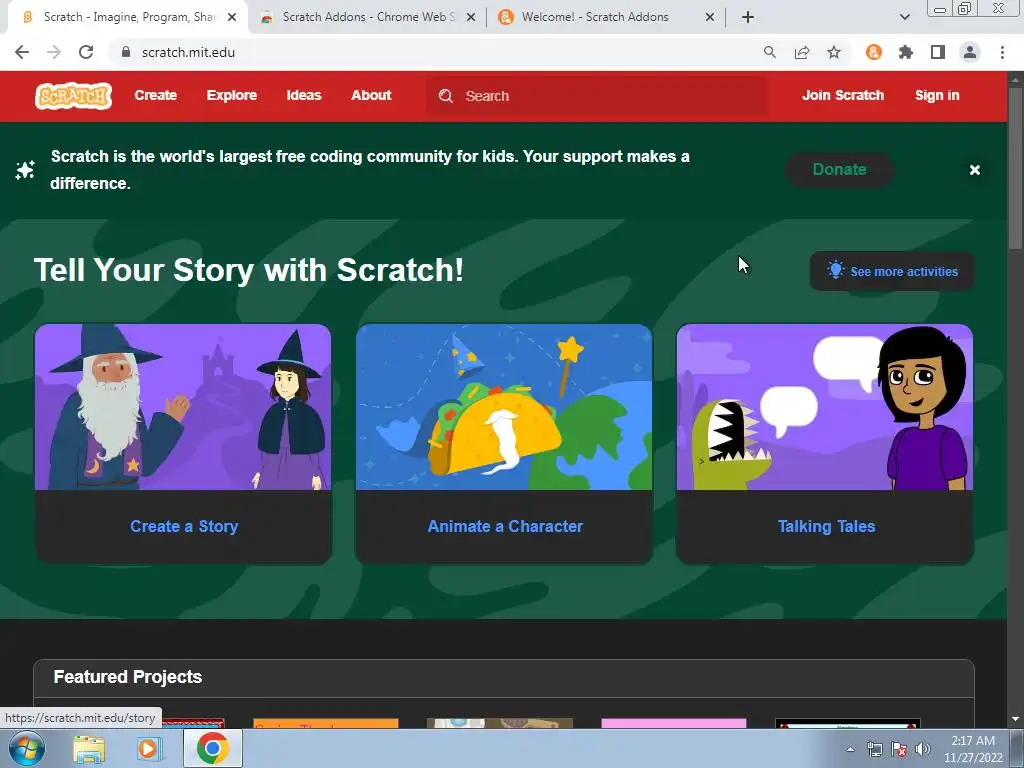The height and width of the screenshot is (768, 1024).
Task: Click the scrollbar up arrow
Action: [1015, 79]
